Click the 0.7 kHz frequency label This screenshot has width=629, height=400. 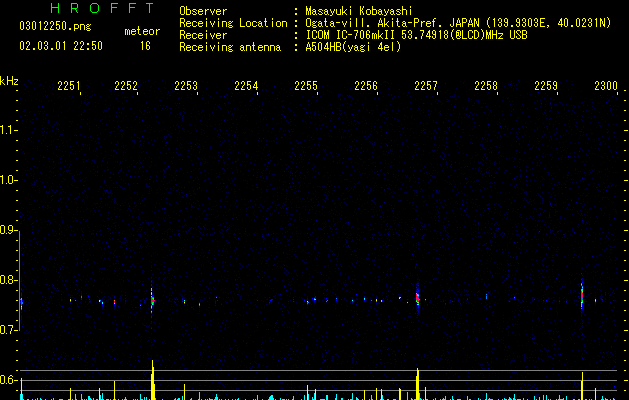coord(8,330)
